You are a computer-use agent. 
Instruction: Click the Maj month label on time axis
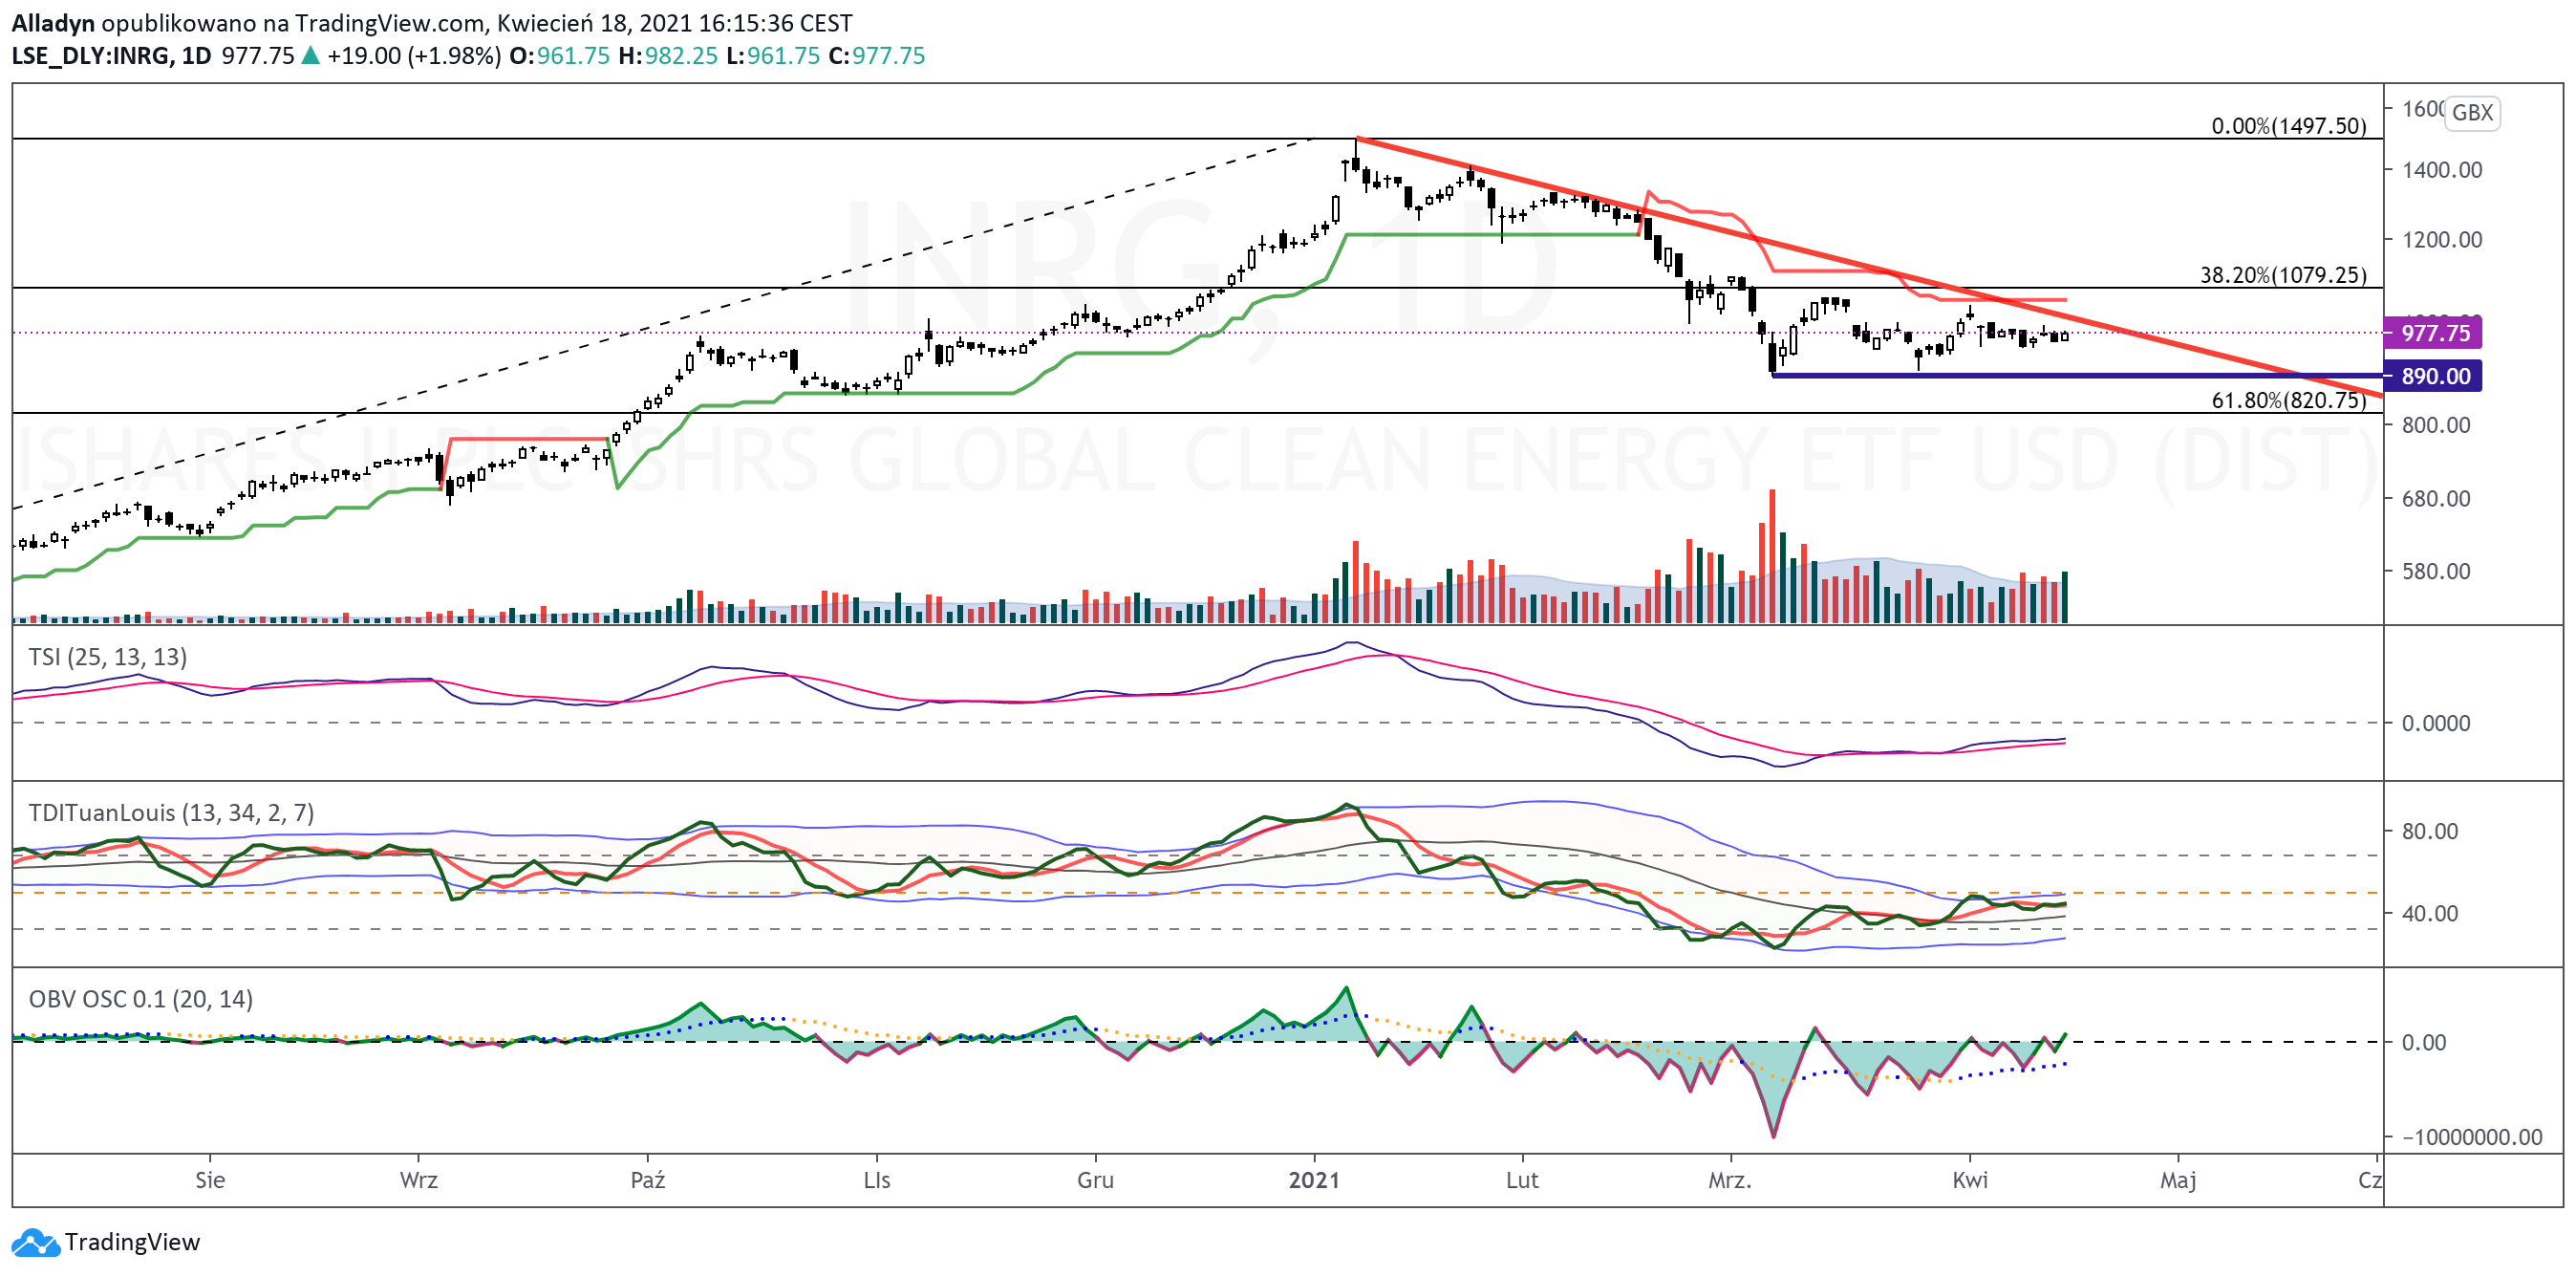[x=2178, y=1181]
